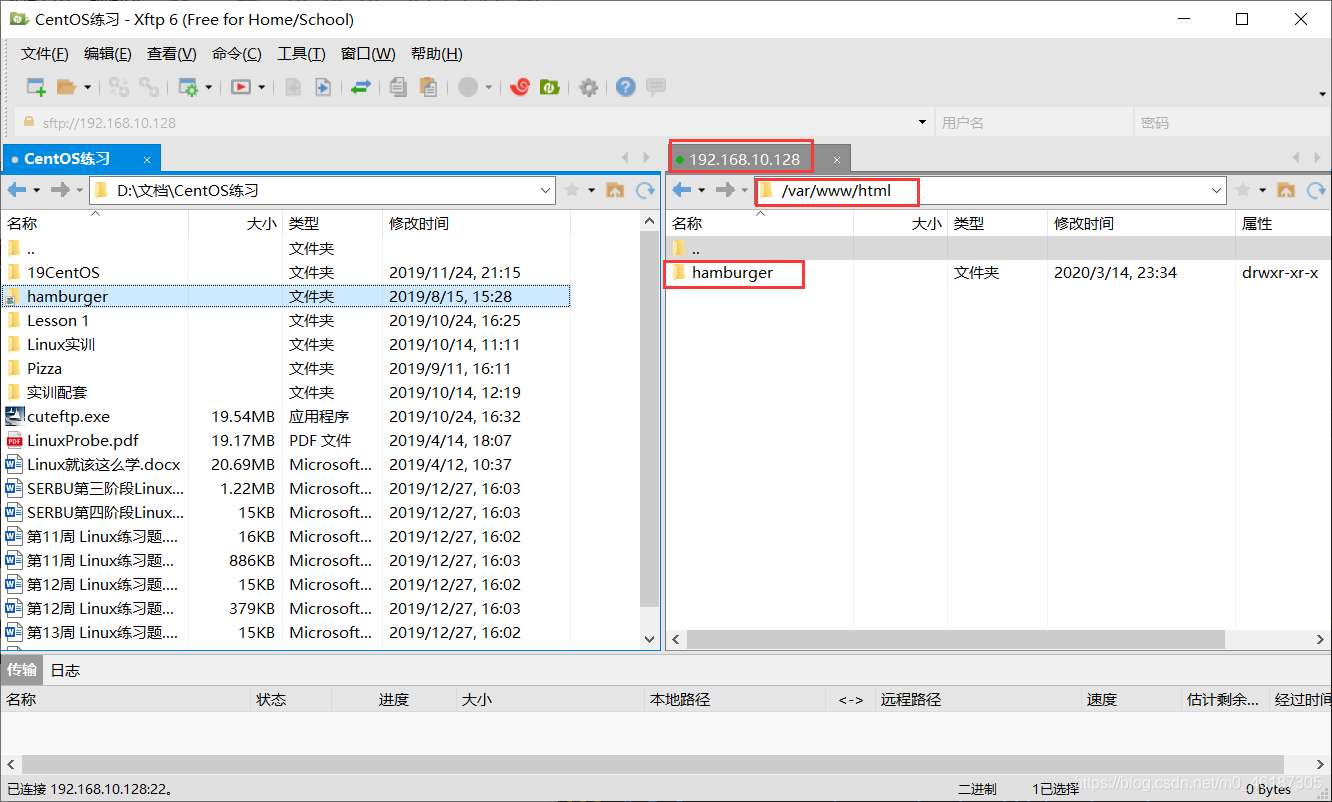Click the New Session toolbar icon

tap(36, 87)
